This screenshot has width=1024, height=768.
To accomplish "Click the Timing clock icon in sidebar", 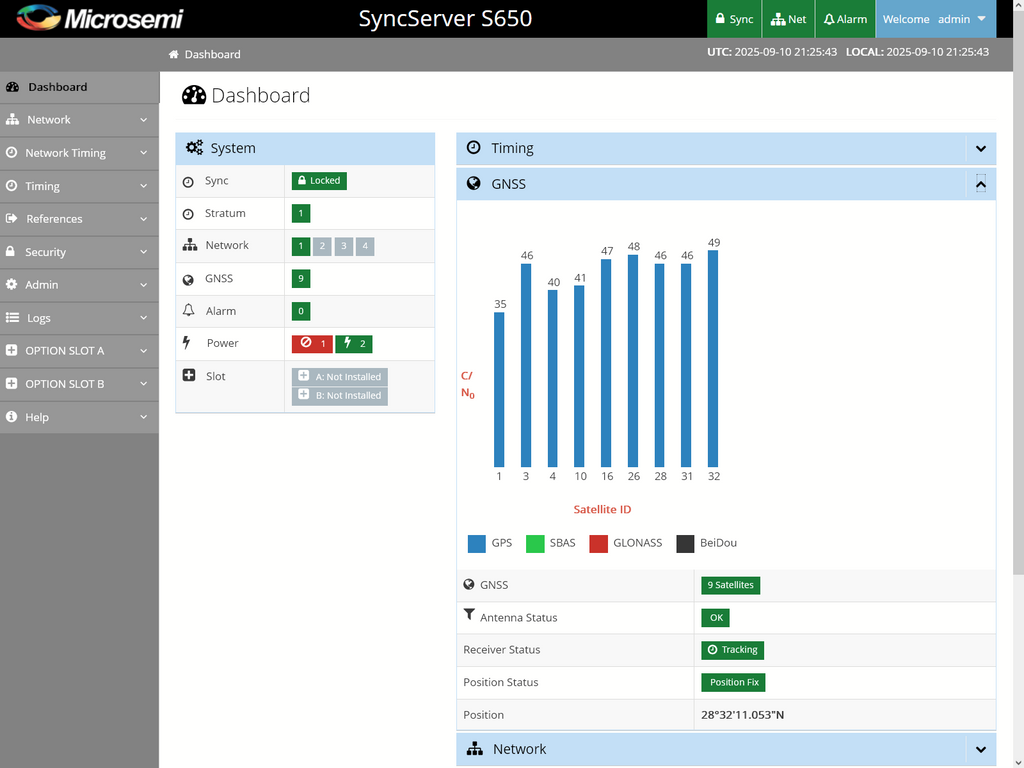I will point(11,185).
